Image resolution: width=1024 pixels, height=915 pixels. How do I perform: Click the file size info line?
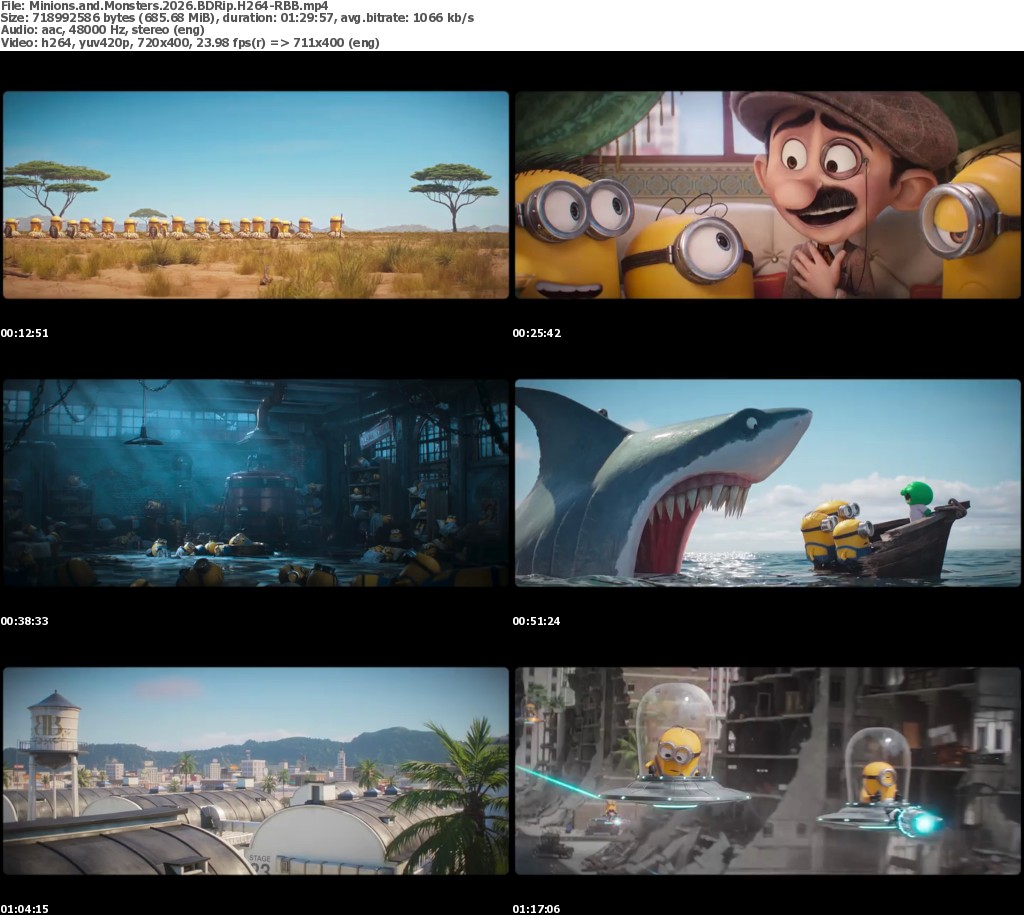pos(238,18)
